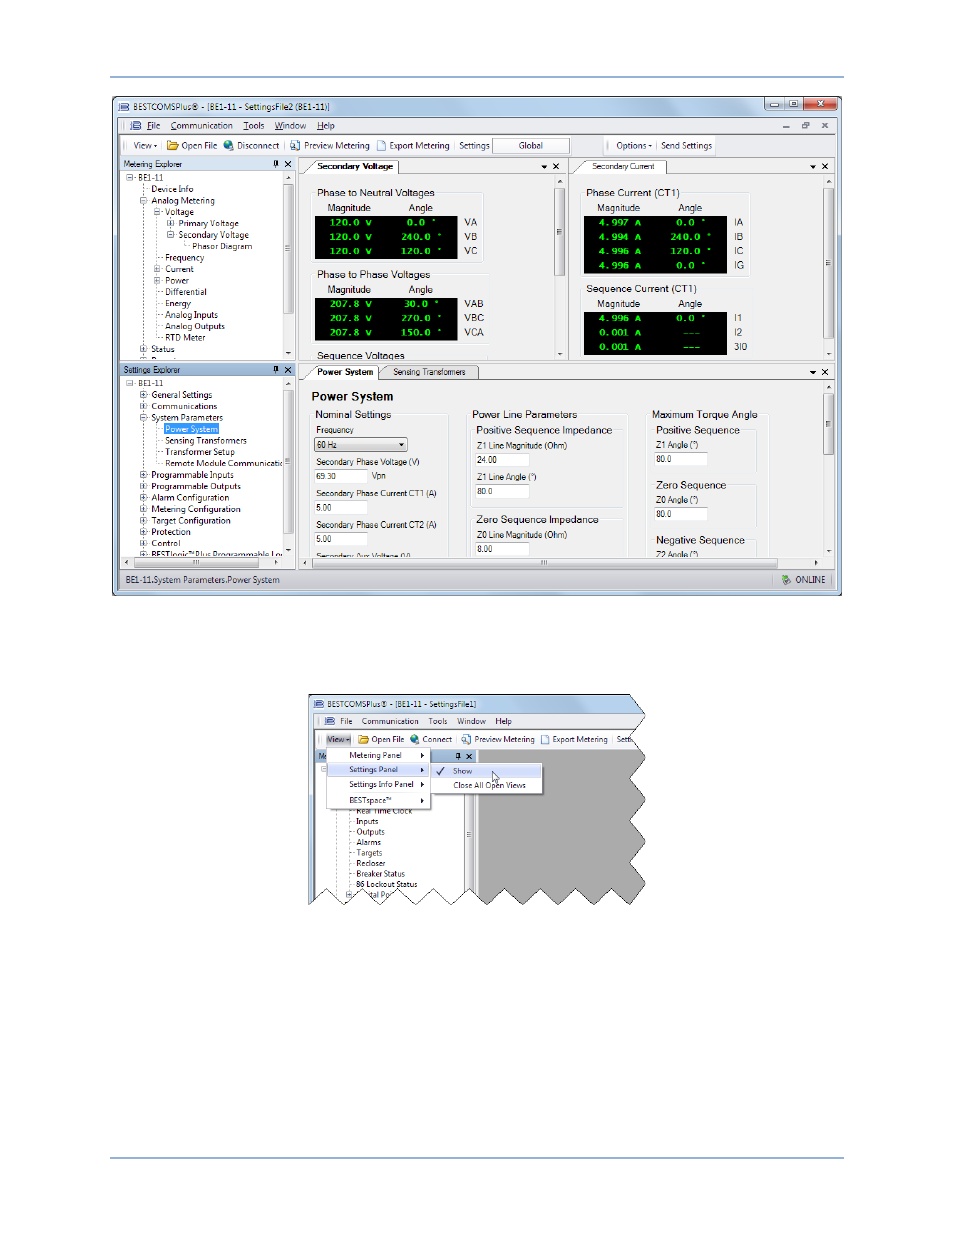Click Preview Metering icon in lower window
The width and height of the screenshot is (954, 1235).
click(466, 740)
